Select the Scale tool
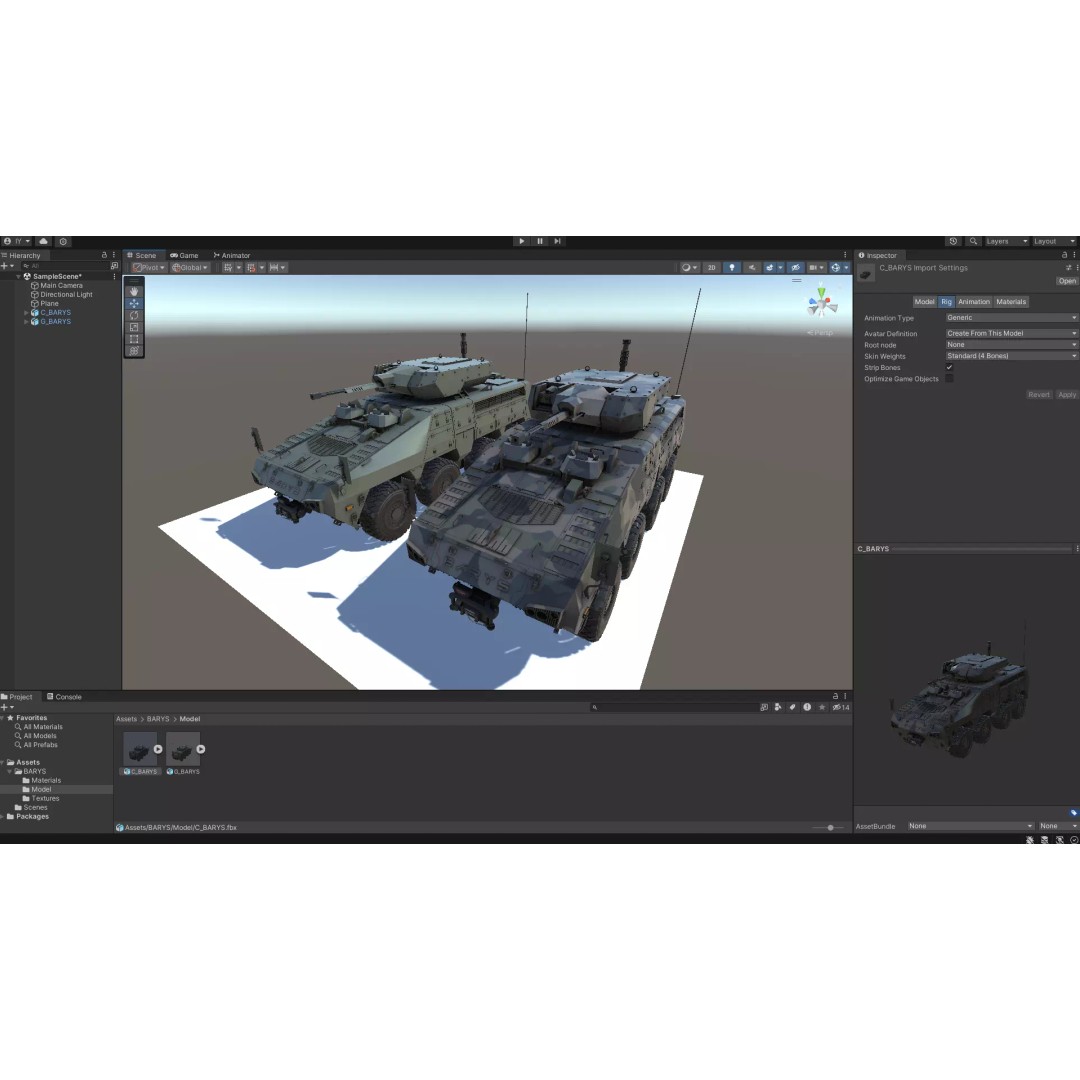 click(134, 327)
